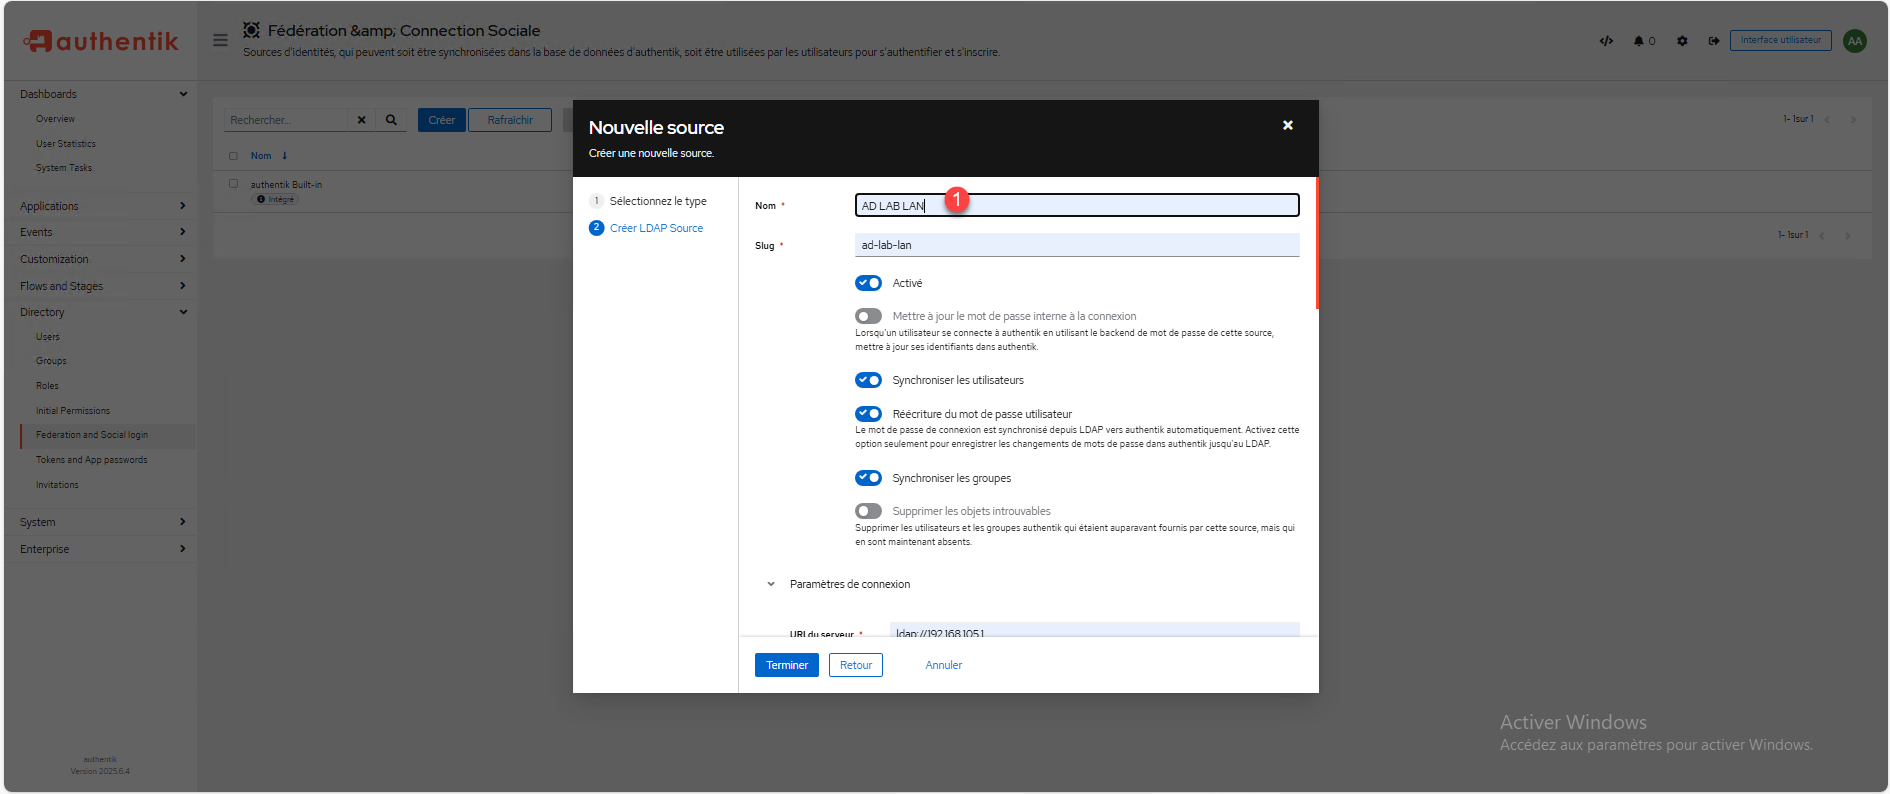
Task: Click the hamburger sidebar toggle icon
Action: (220, 40)
